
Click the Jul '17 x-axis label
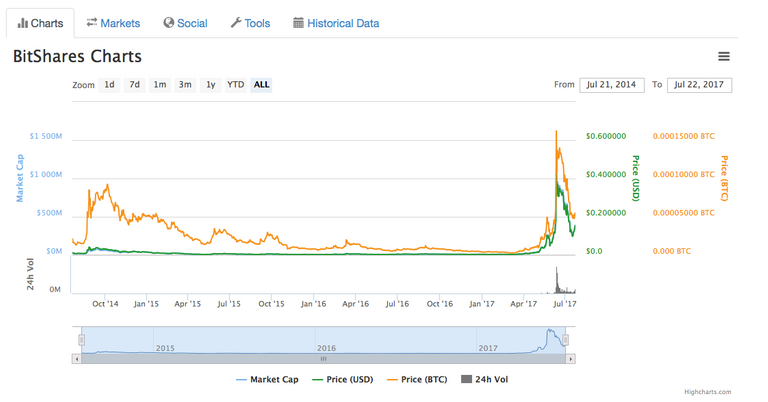(565, 304)
